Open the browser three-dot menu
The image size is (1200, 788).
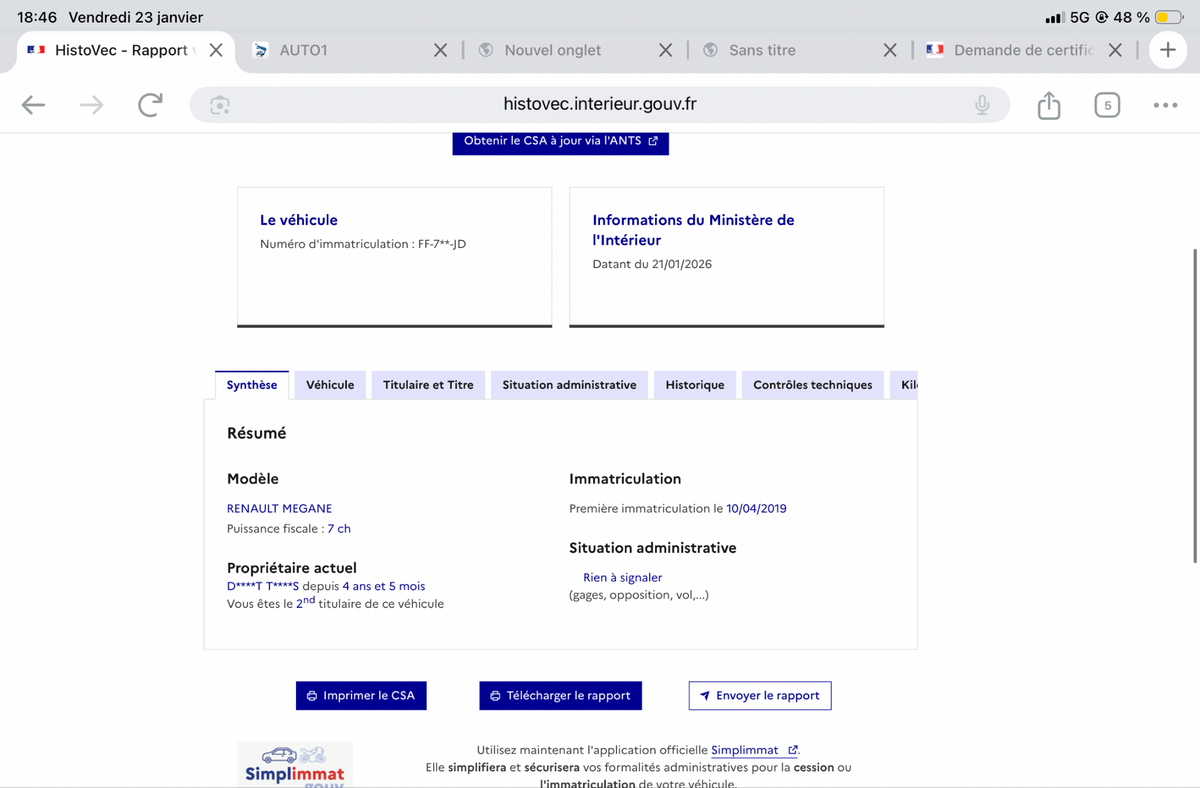coord(1165,105)
